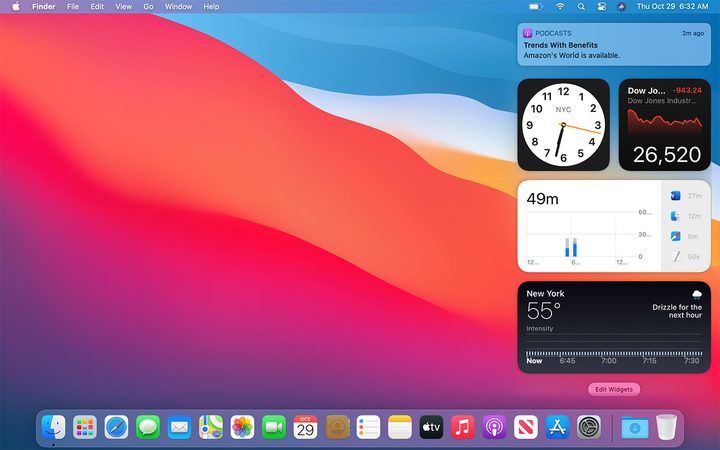Click the 2m ago notification timestamp
The width and height of the screenshot is (720, 450).
[x=693, y=33]
